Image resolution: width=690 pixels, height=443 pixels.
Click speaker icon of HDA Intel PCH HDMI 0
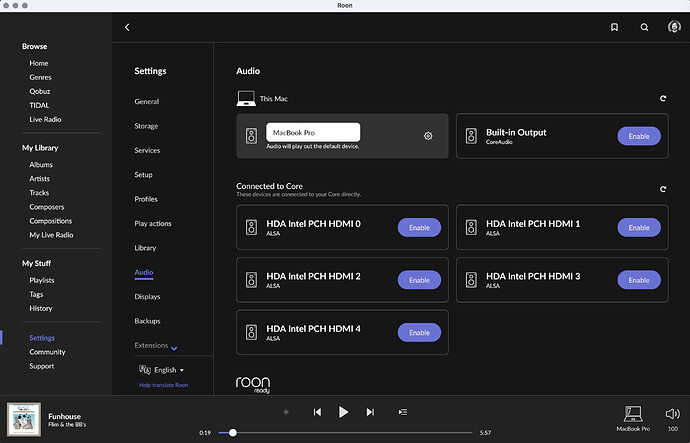coord(251,227)
